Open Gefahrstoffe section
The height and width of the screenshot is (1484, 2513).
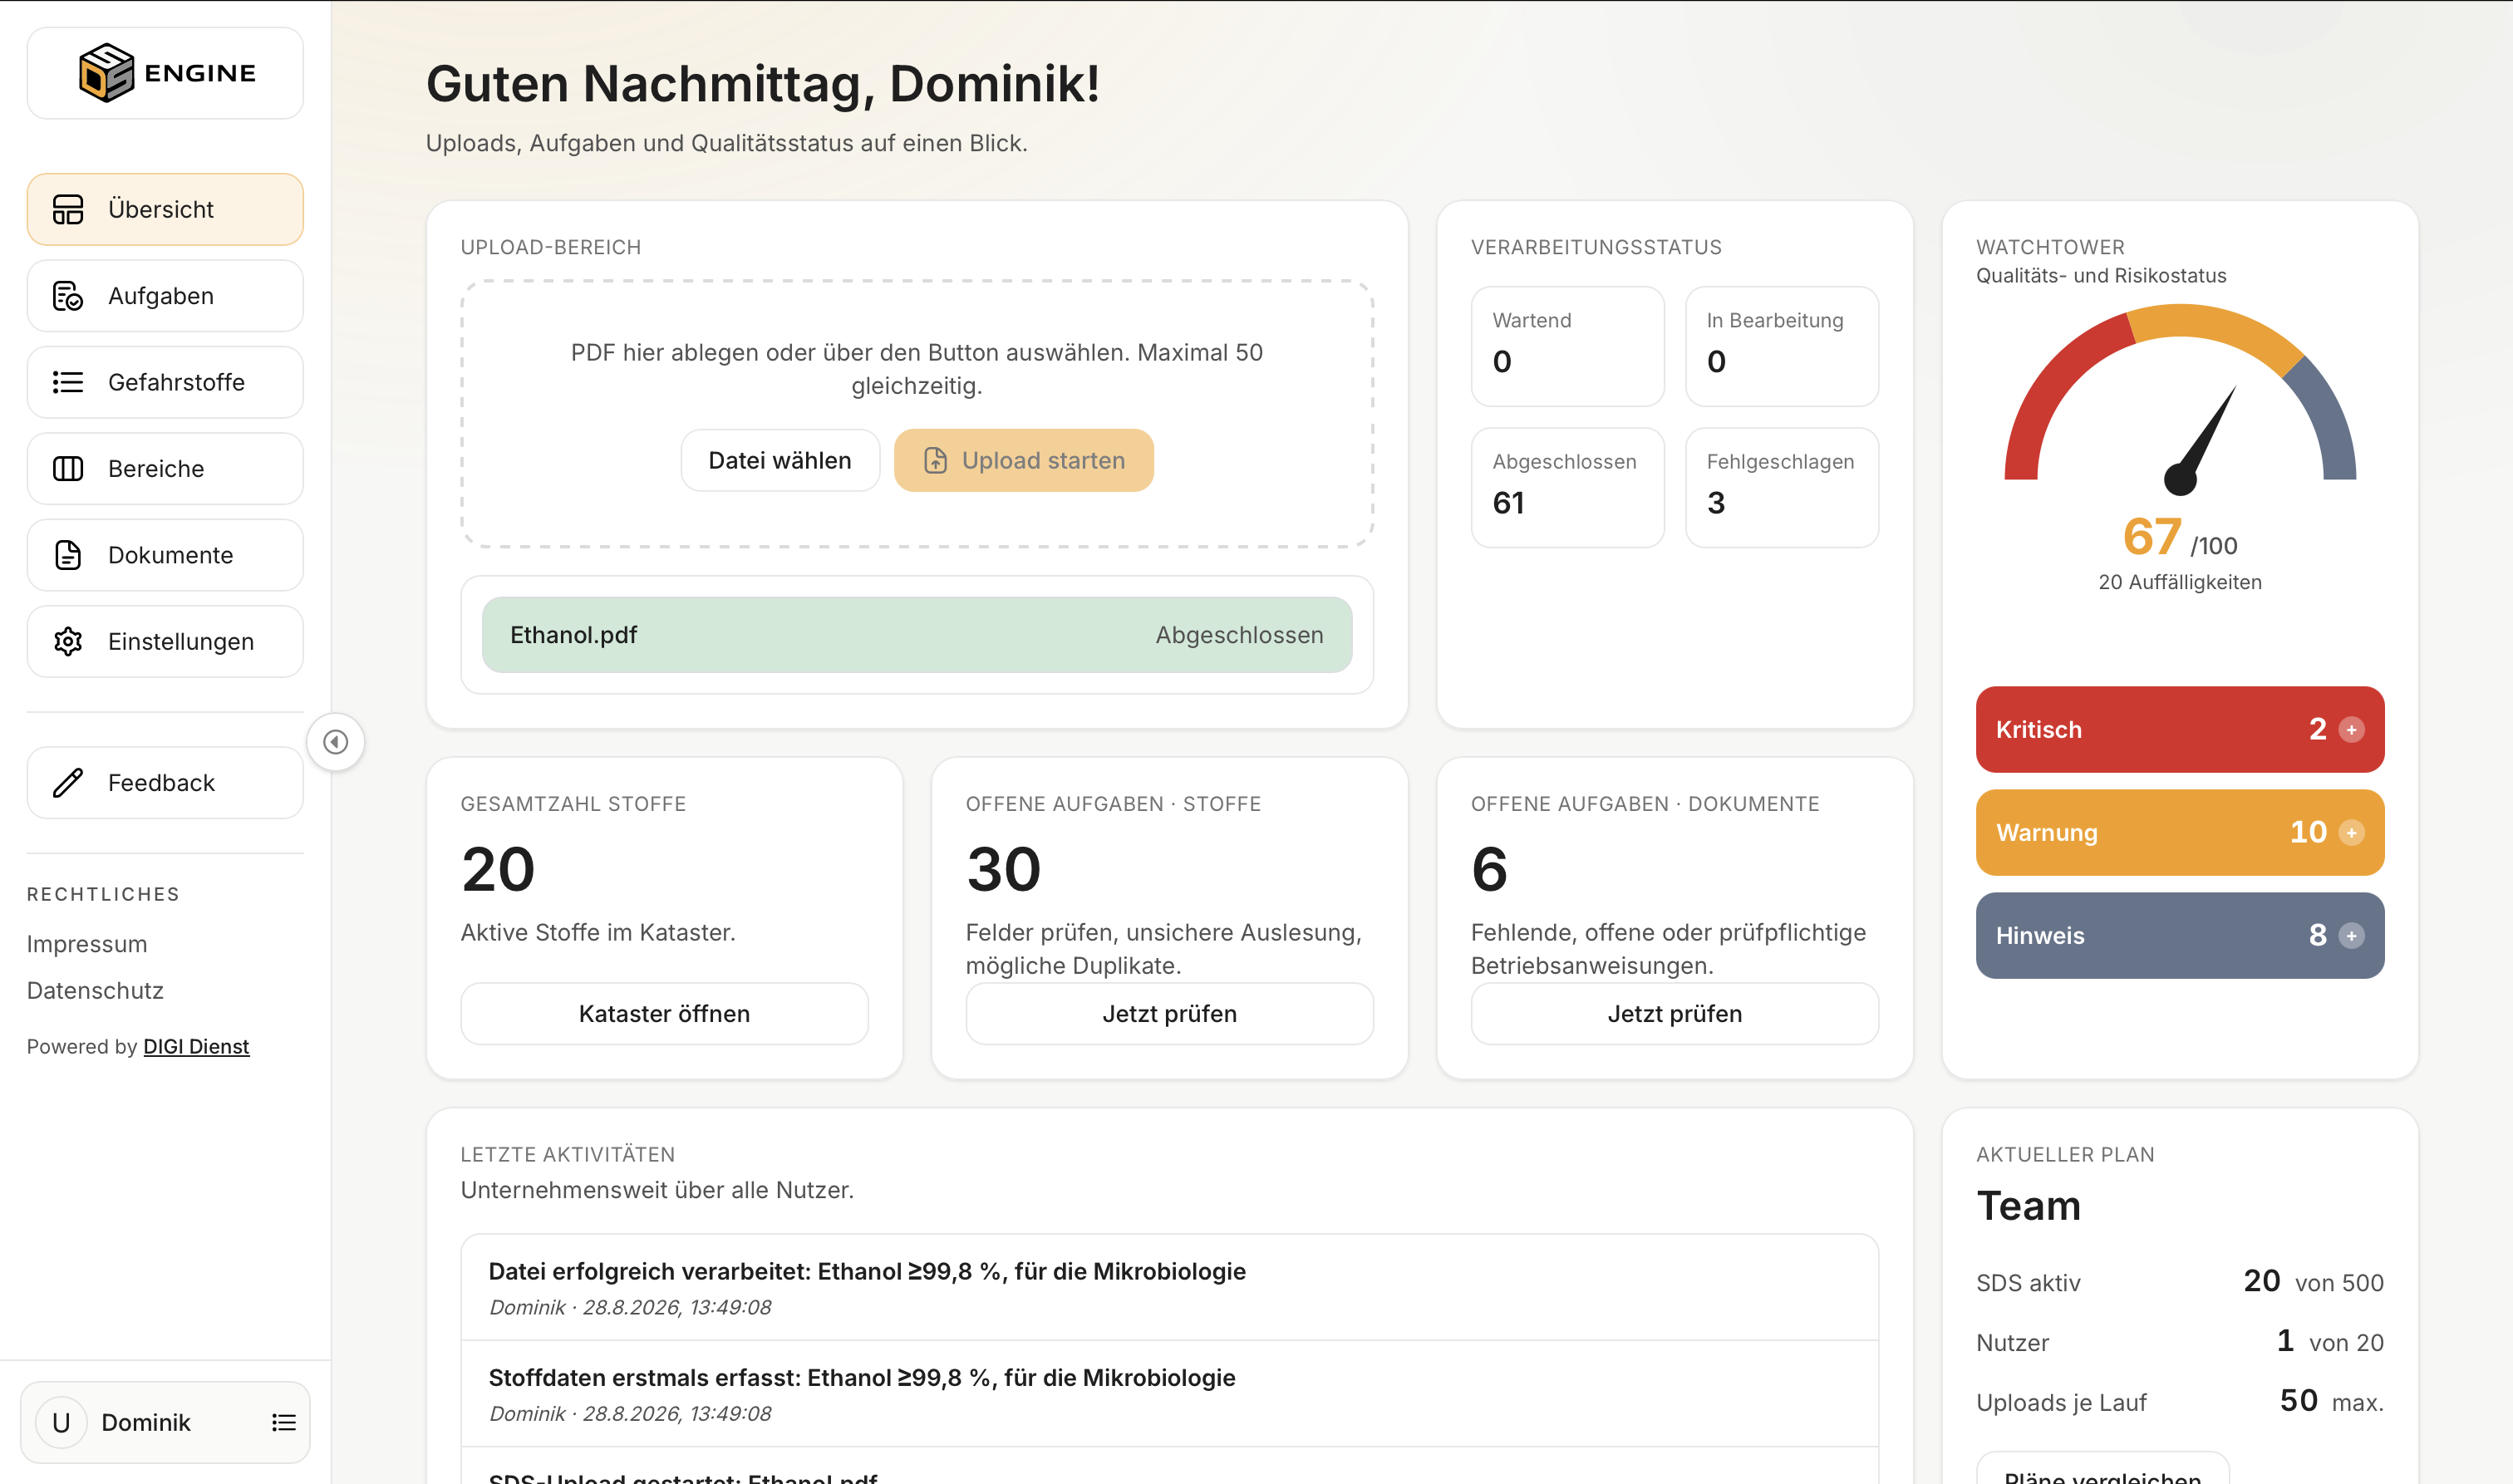165,382
